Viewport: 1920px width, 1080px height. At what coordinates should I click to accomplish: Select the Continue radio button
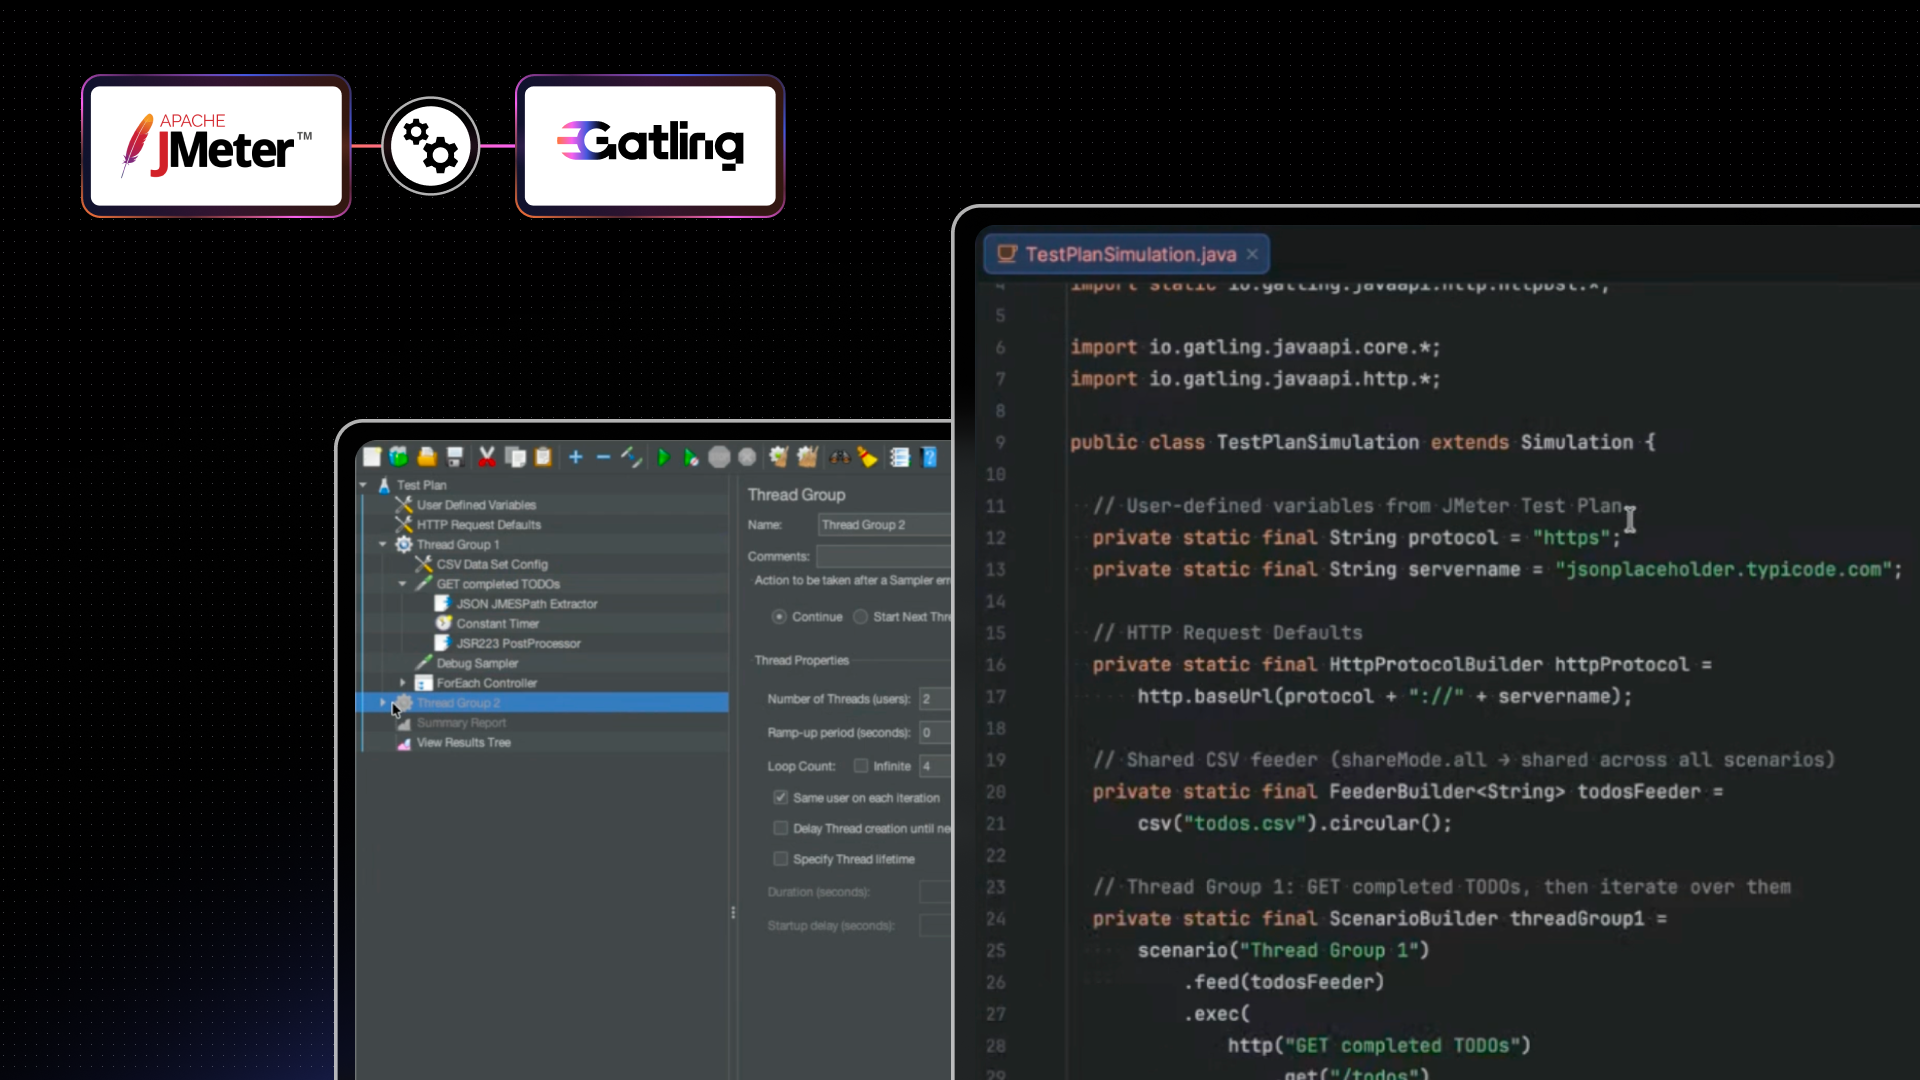pyautogui.click(x=779, y=617)
